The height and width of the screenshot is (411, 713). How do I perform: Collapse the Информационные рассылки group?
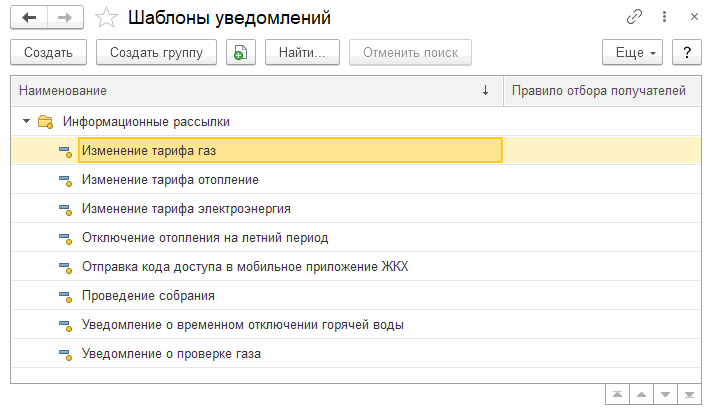[x=26, y=122]
